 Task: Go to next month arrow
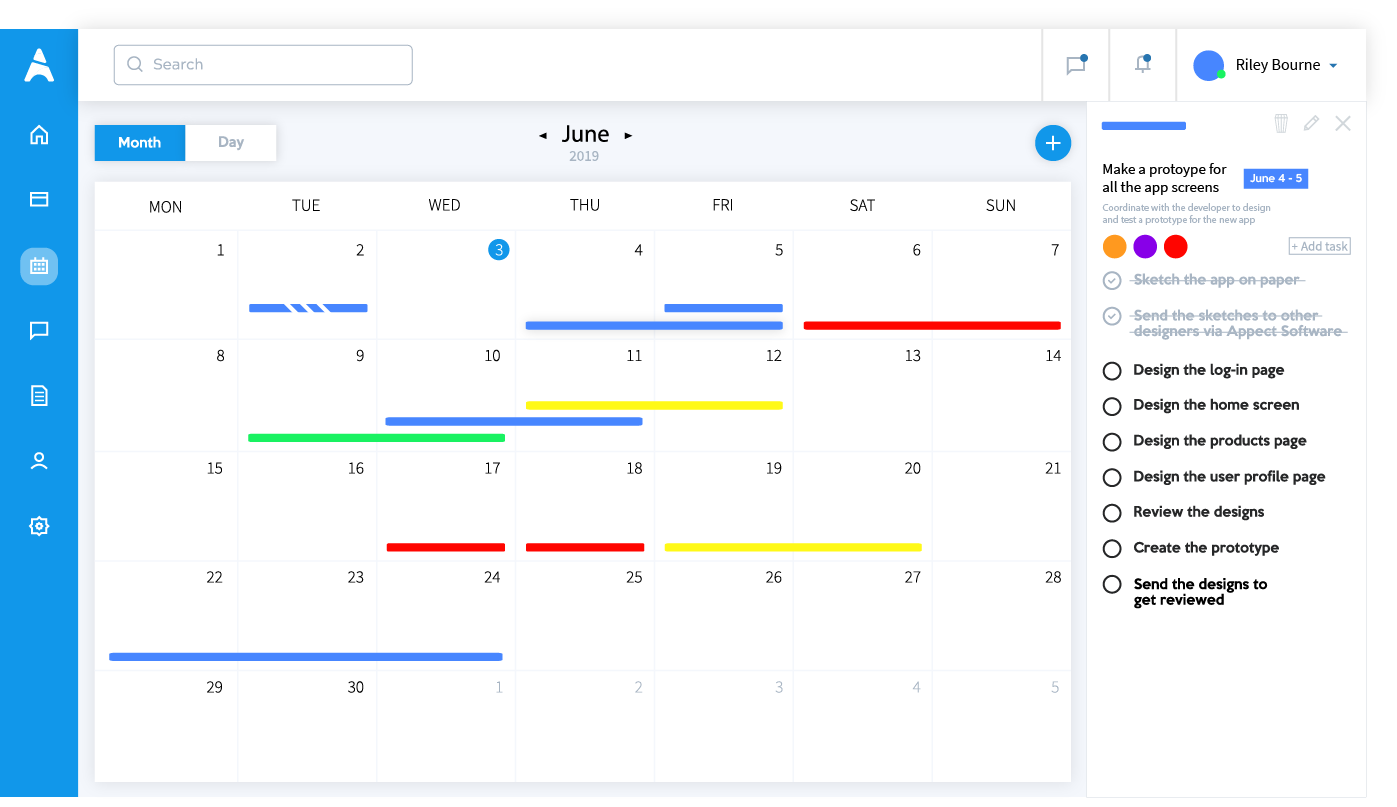pos(628,135)
